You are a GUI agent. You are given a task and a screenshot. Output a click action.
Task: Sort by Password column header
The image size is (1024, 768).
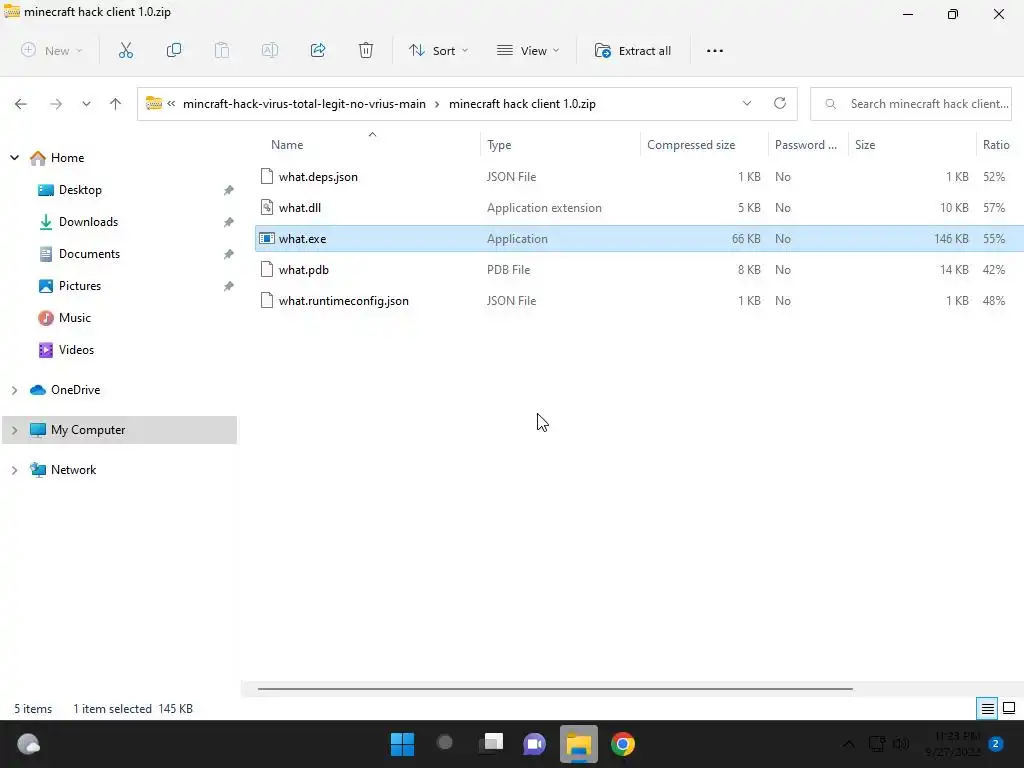click(808, 145)
